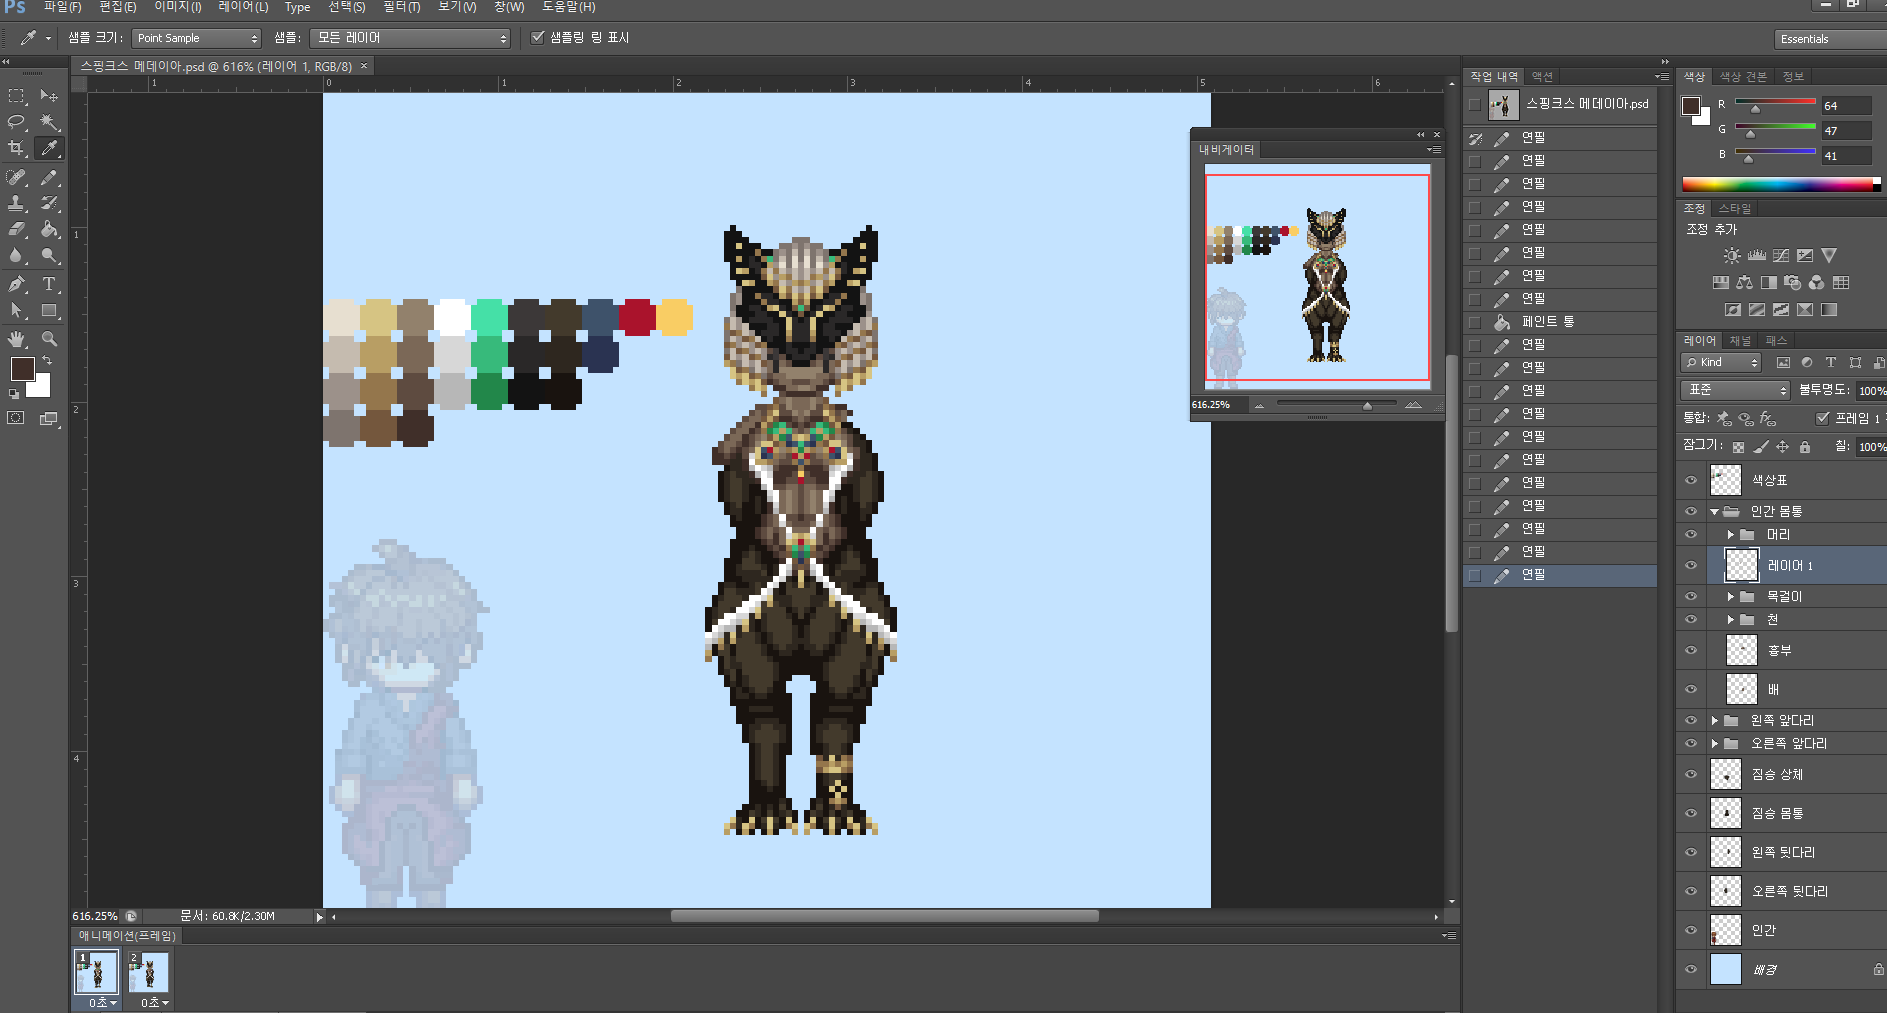The image size is (1887, 1013).
Task: Select the Eraser tool
Action: click(16, 229)
